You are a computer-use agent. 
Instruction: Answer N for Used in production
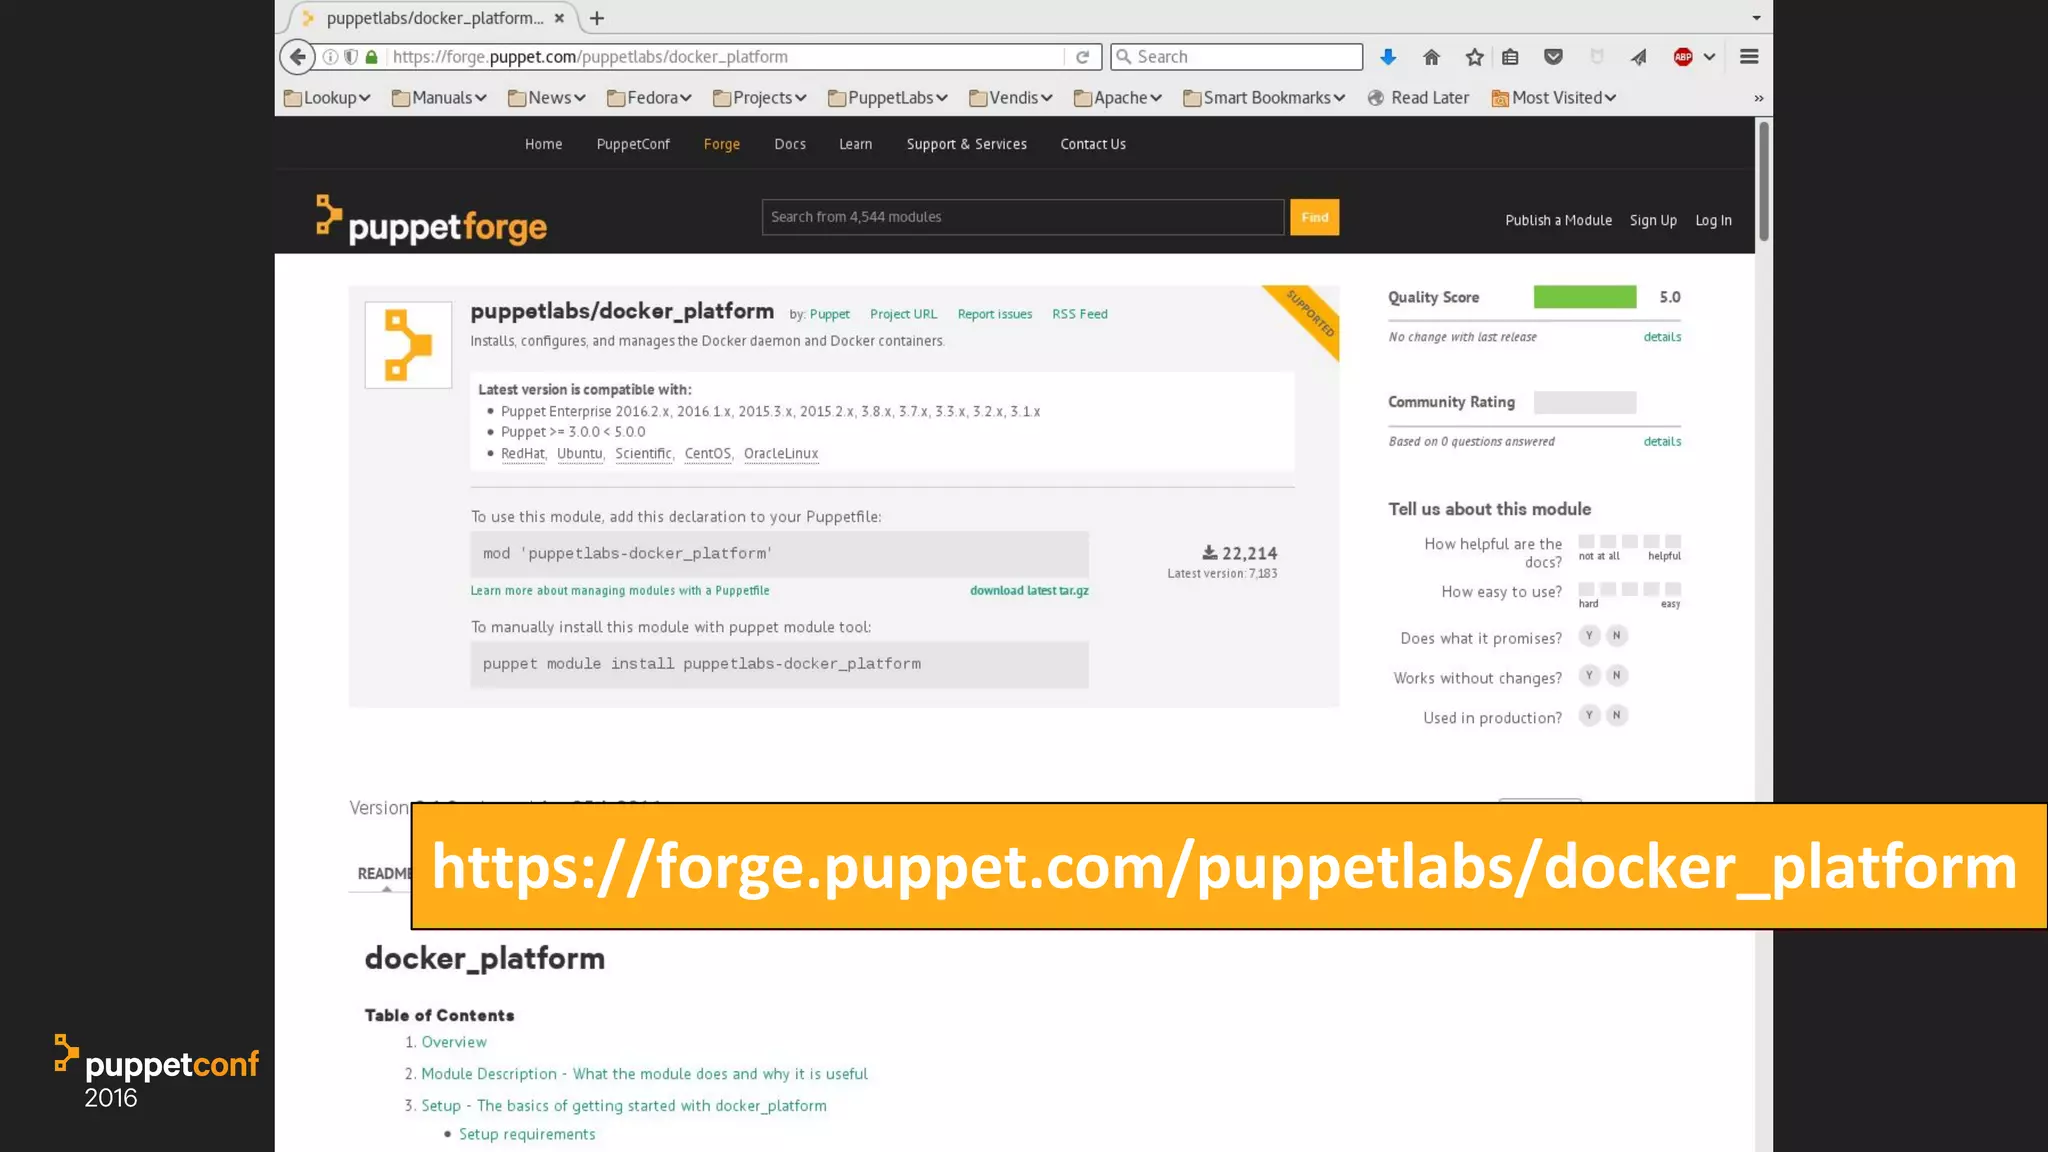1616,715
